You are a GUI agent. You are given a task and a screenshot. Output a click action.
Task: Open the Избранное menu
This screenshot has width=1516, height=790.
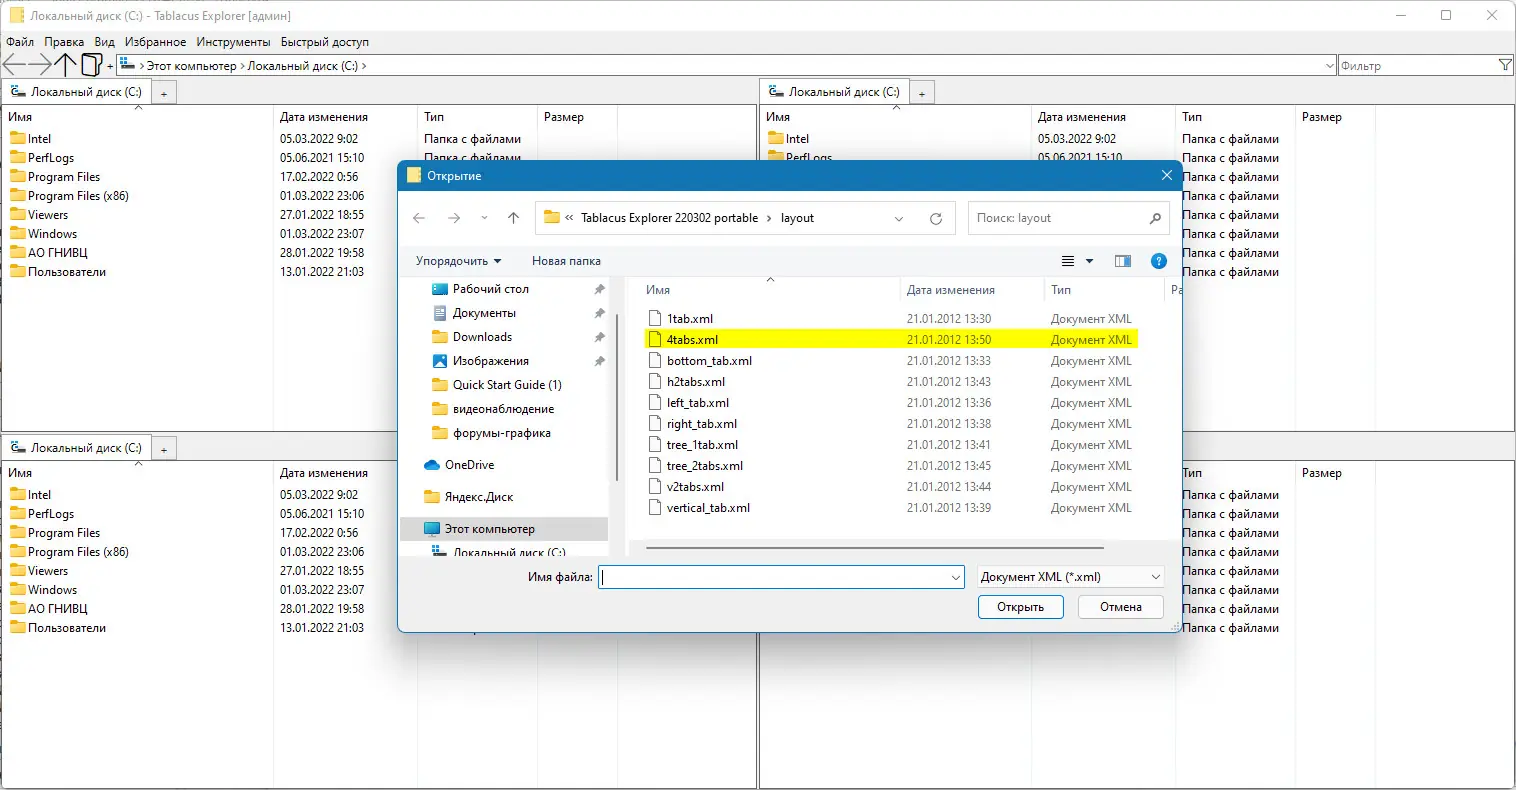click(x=155, y=42)
